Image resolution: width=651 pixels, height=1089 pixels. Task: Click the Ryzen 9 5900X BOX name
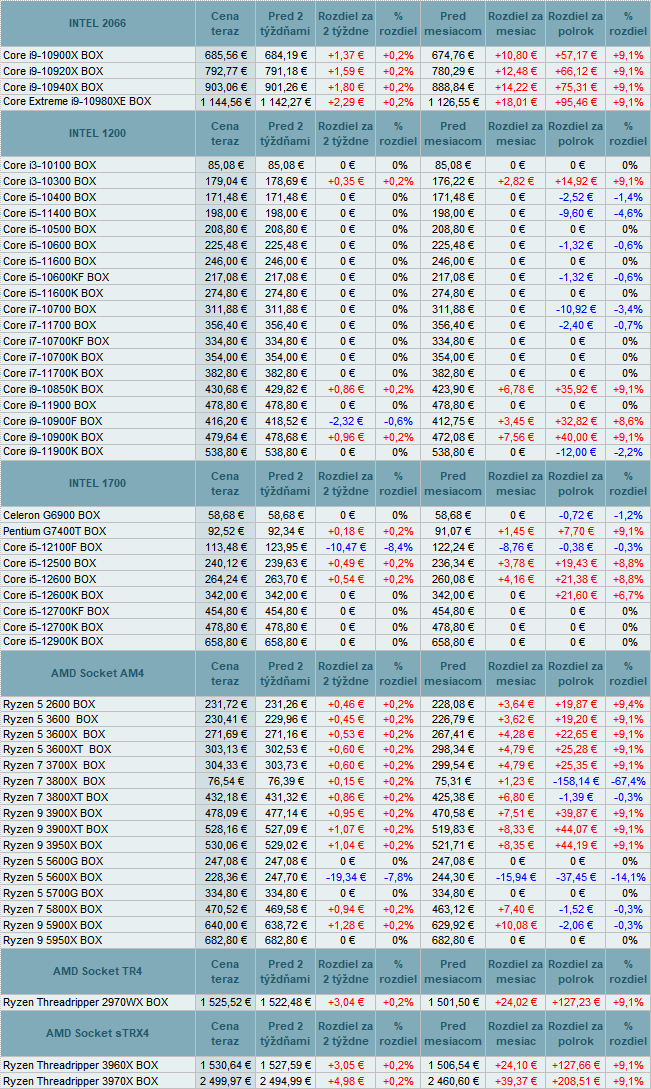(x=53, y=925)
